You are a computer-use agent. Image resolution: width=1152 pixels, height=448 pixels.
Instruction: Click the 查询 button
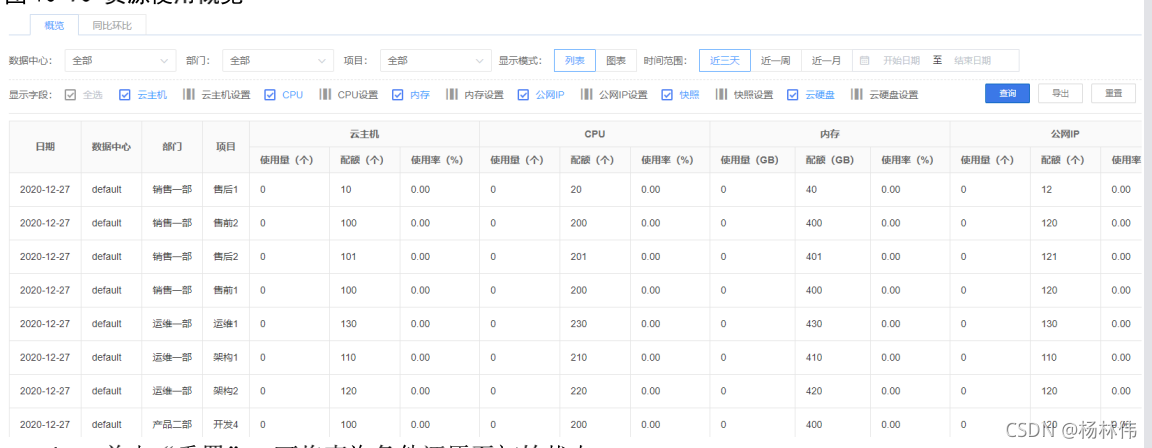1007,93
